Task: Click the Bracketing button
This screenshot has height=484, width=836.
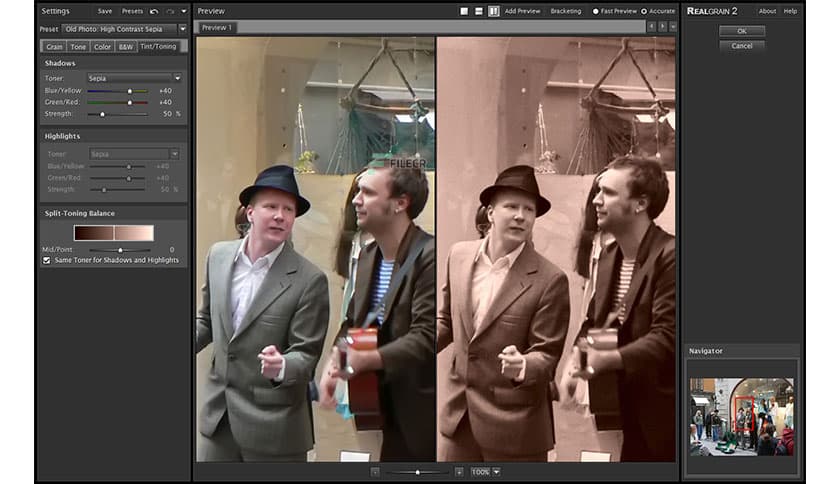Action: coord(566,11)
